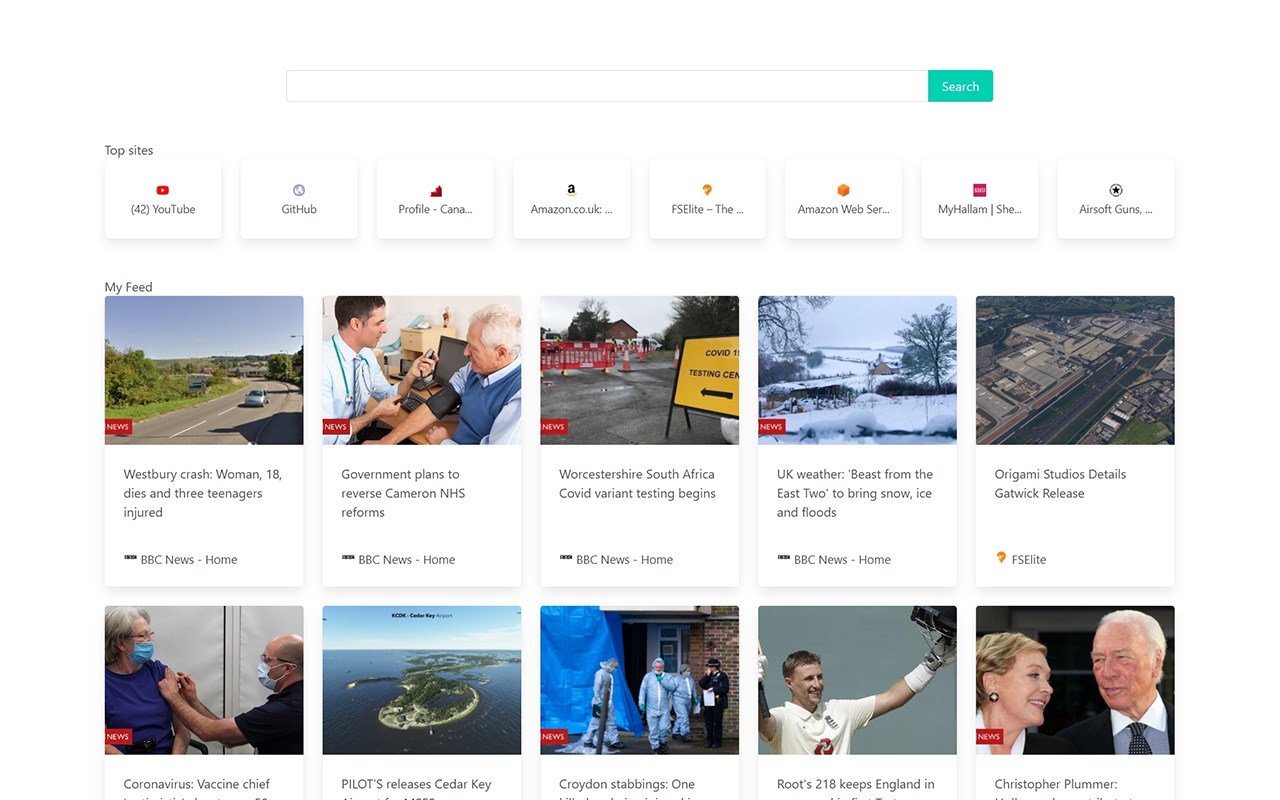This screenshot has width=1280, height=800.
Task: Click the Cedar Key island aerial thumbnail
Action: [422, 680]
